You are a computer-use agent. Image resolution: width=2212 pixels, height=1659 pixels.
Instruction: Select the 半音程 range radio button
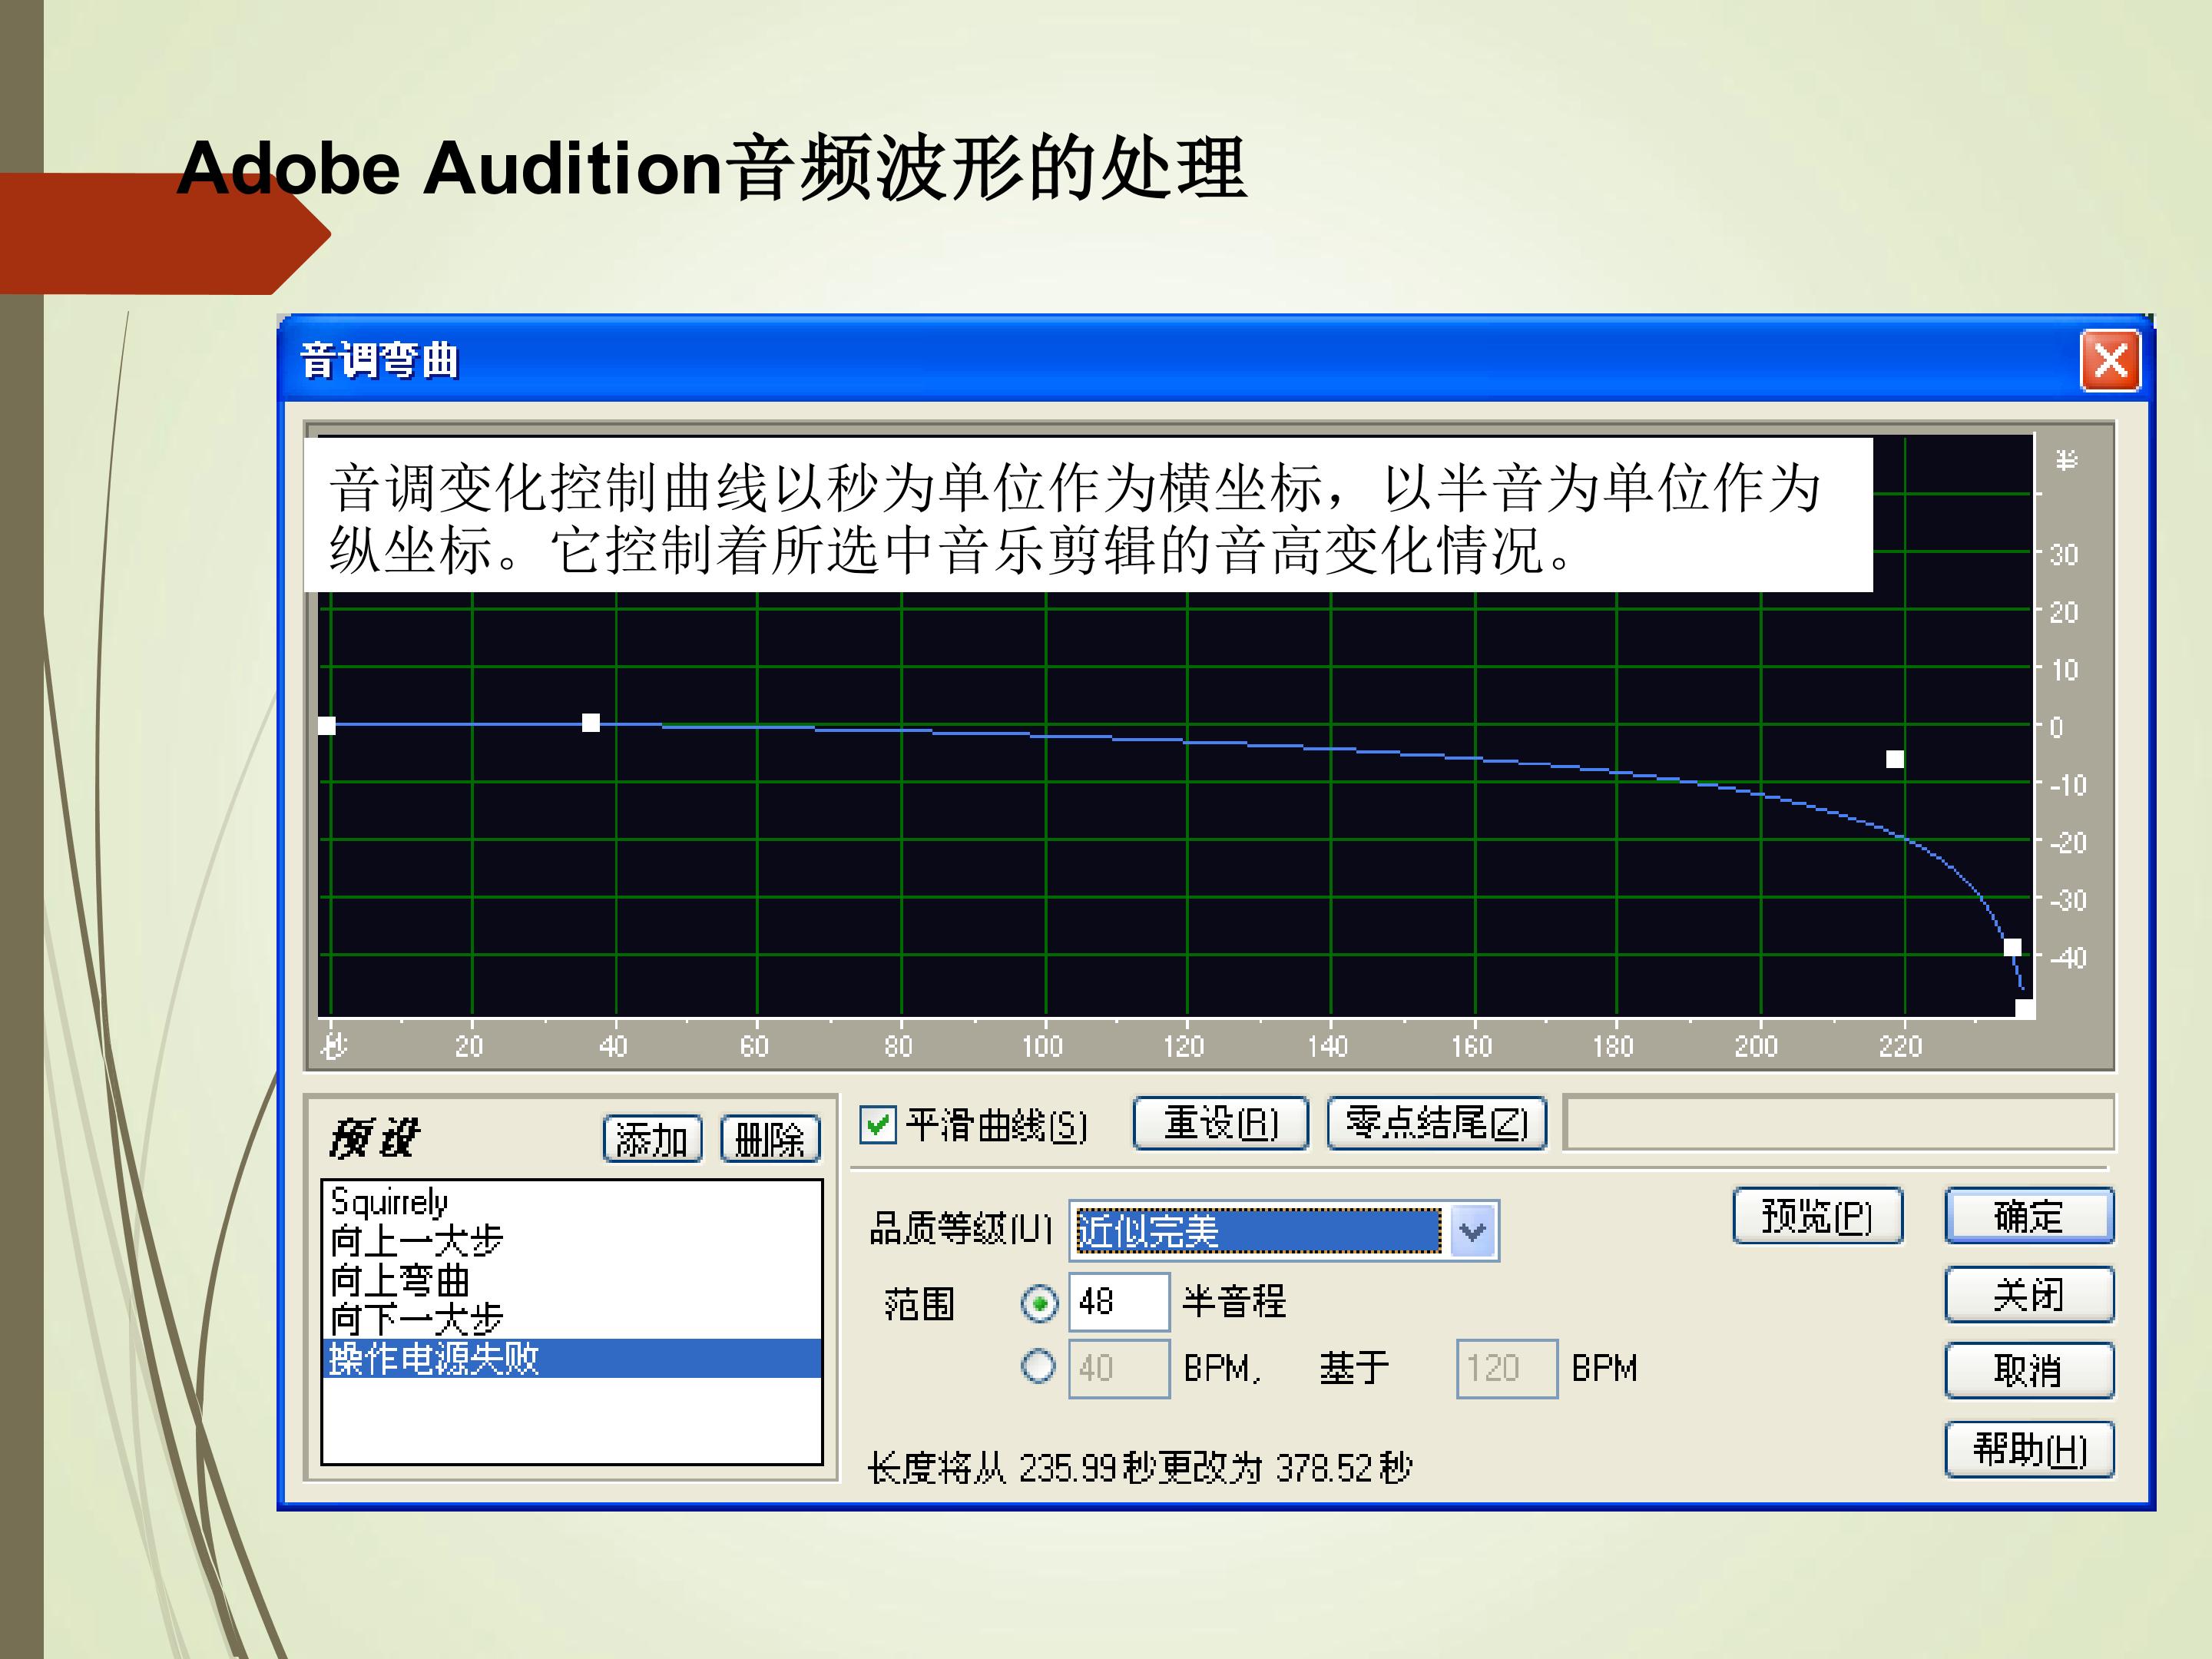pyautogui.click(x=1039, y=1303)
